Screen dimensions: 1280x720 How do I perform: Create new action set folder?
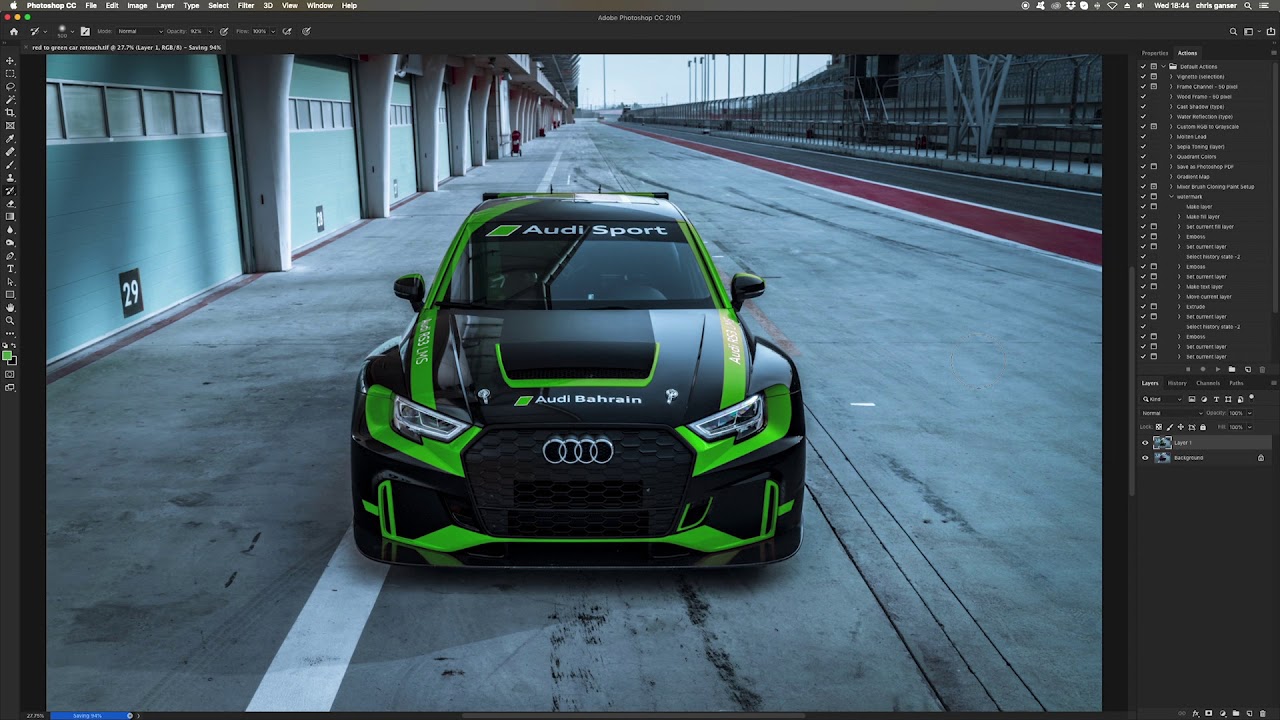coord(1232,369)
